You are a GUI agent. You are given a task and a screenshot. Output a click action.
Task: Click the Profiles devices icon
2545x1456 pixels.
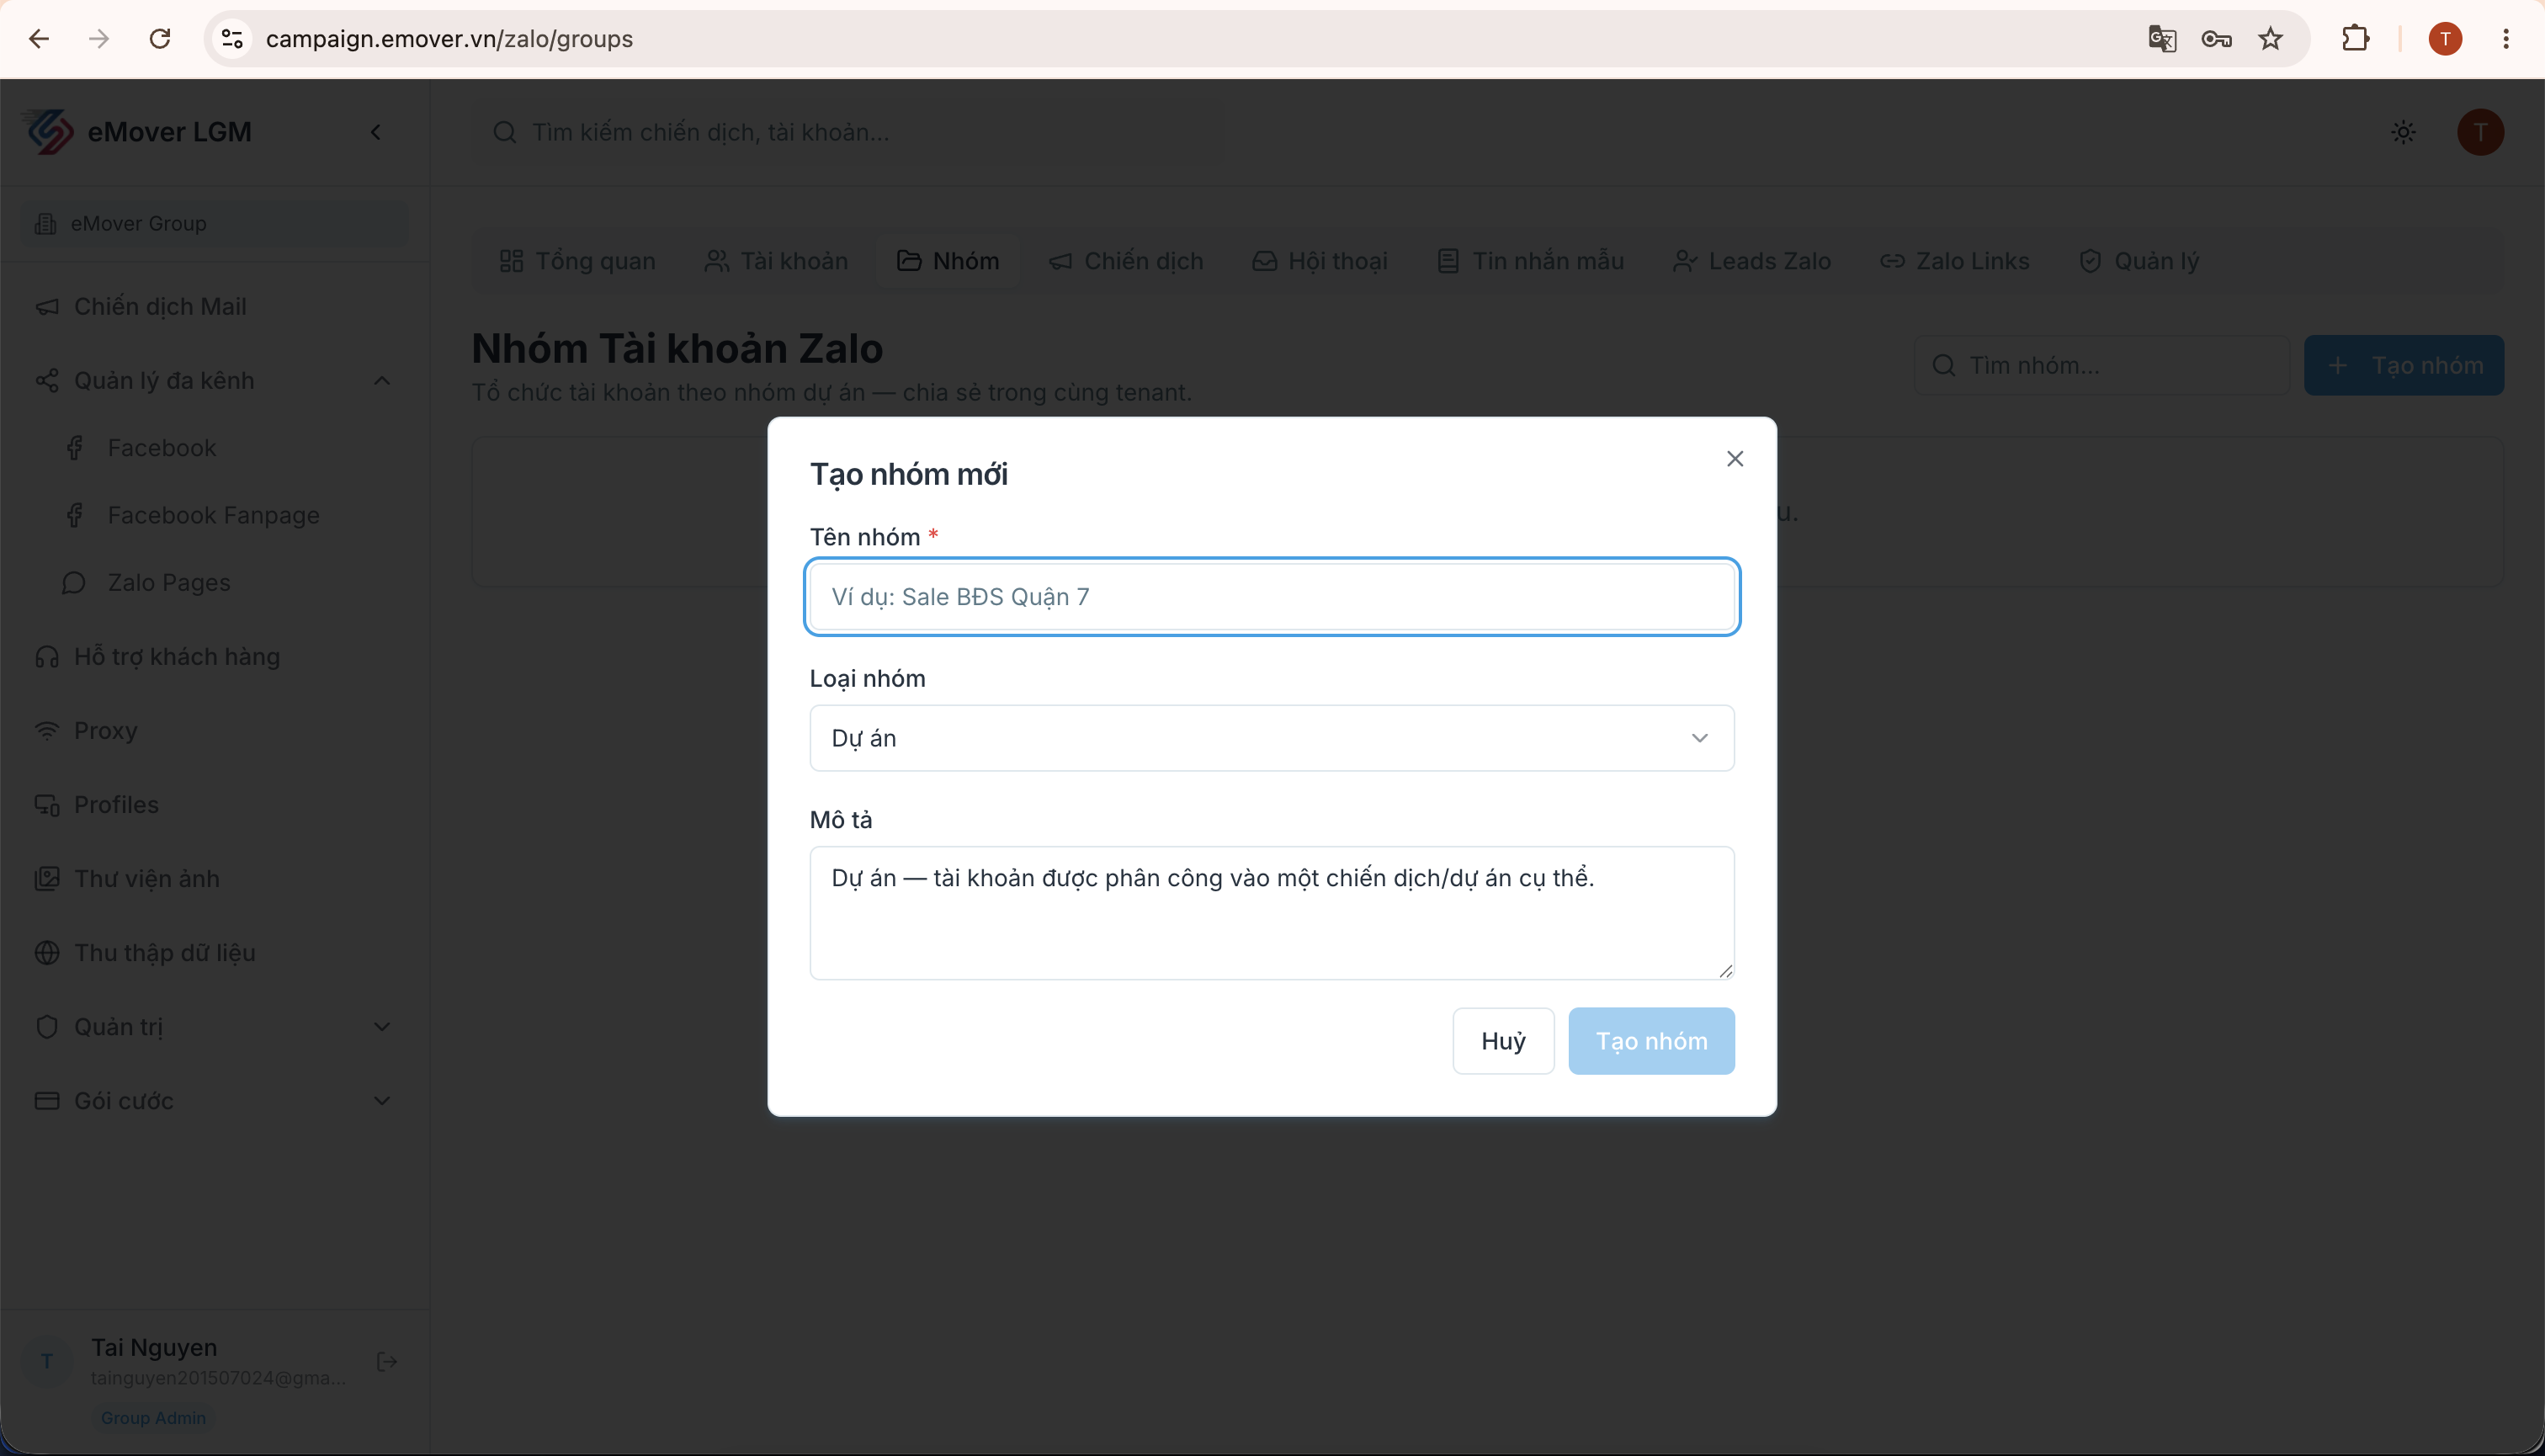[x=47, y=805]
